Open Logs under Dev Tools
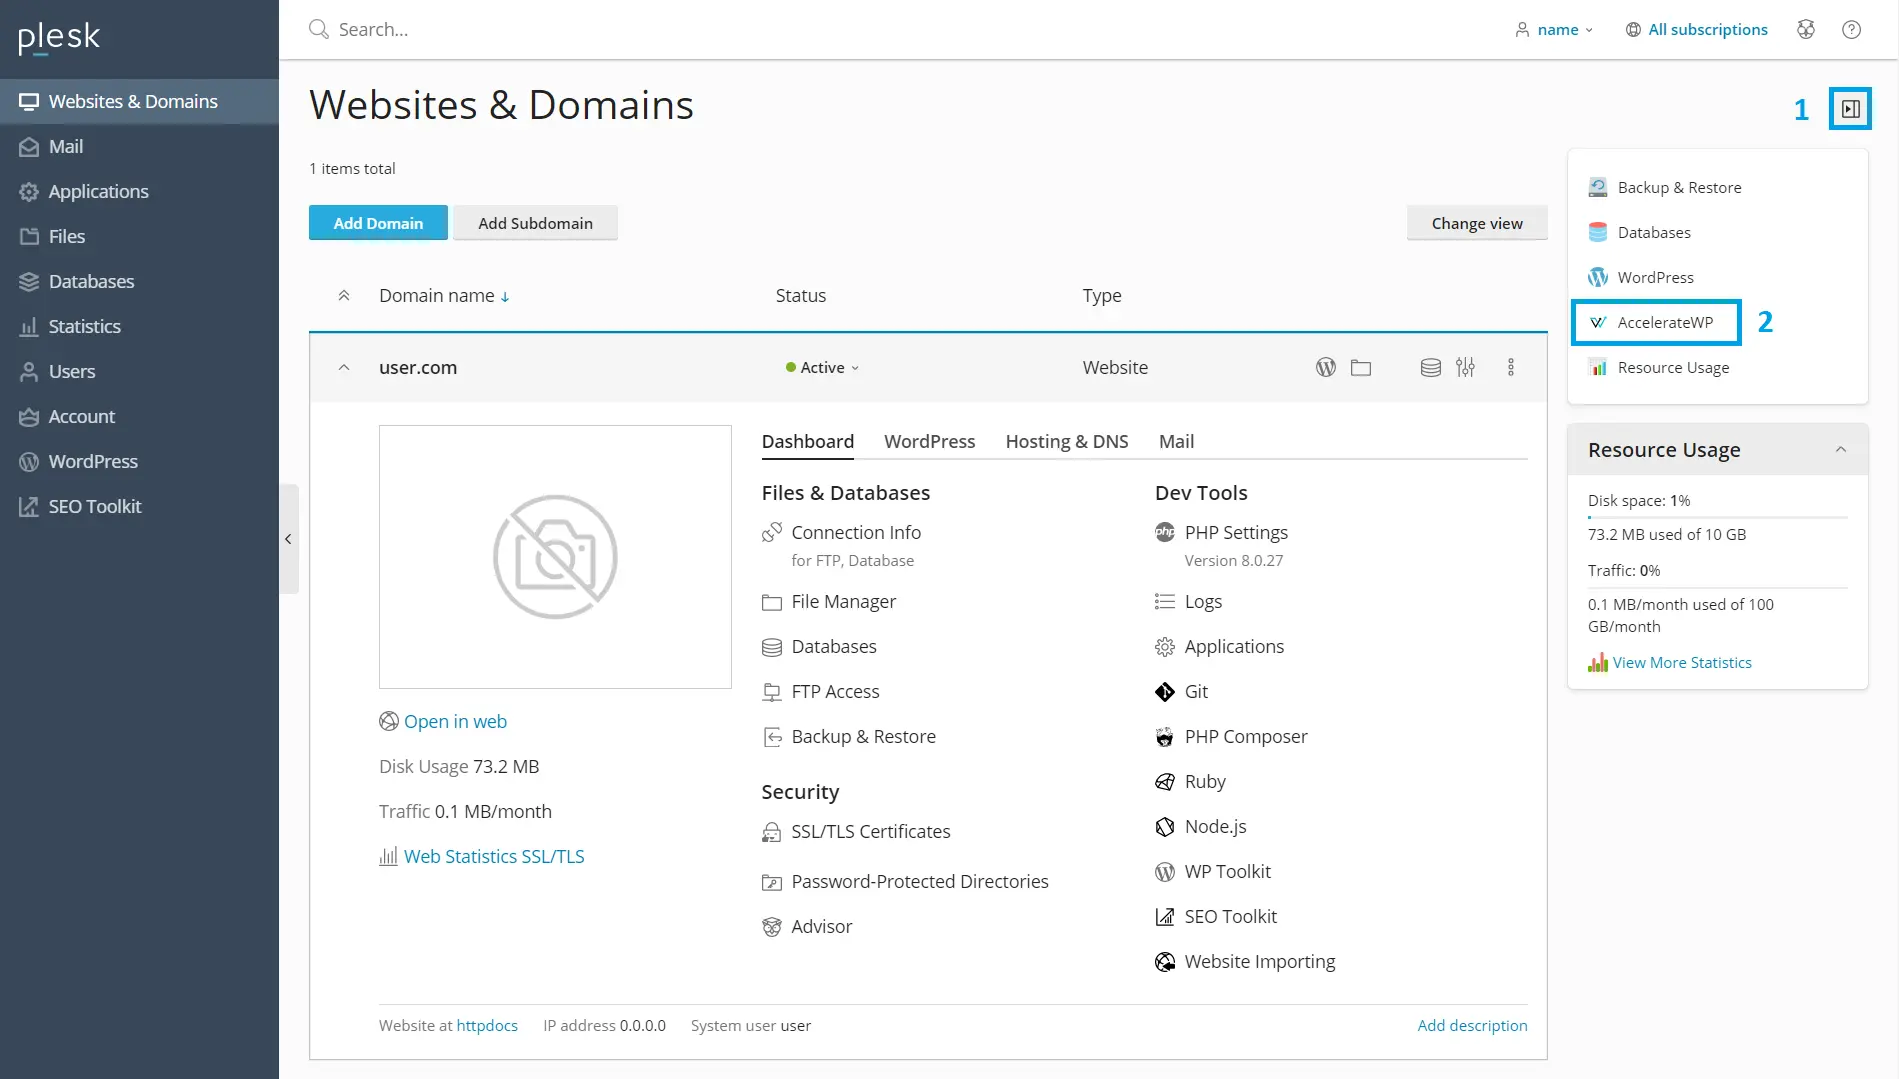This screenshot has width=1899, height=1079. coord(1189,601)
